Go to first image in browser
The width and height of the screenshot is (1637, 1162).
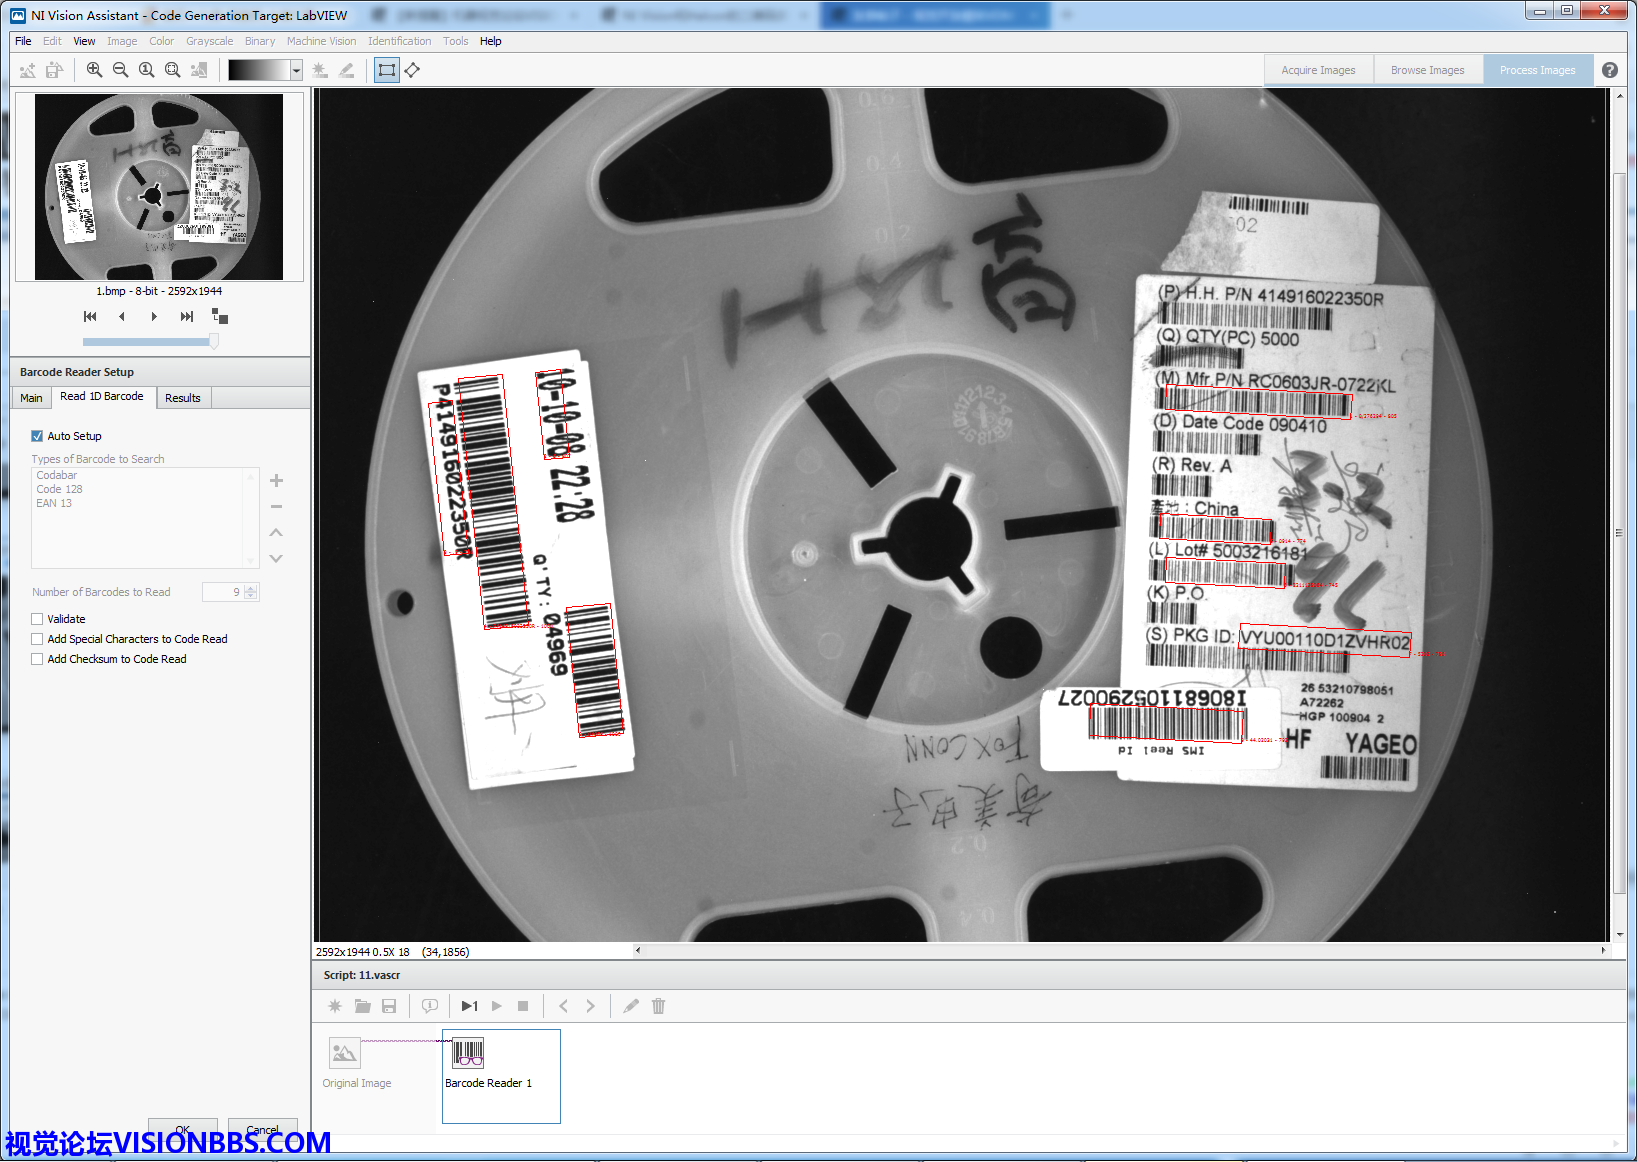coord(90,316)
